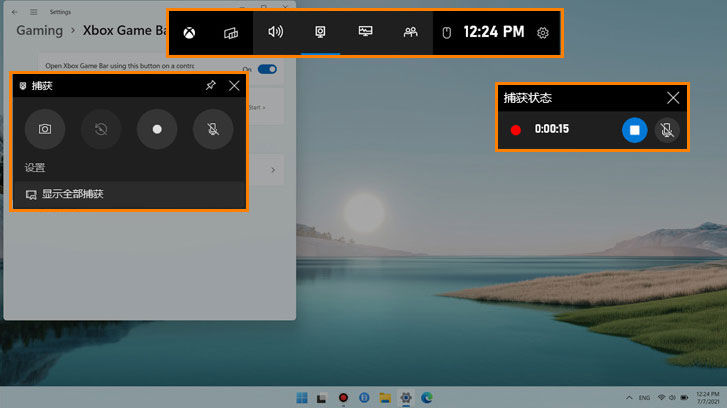Click the red recording indicator dot
The image size is (727, 408).
(516, 130)
